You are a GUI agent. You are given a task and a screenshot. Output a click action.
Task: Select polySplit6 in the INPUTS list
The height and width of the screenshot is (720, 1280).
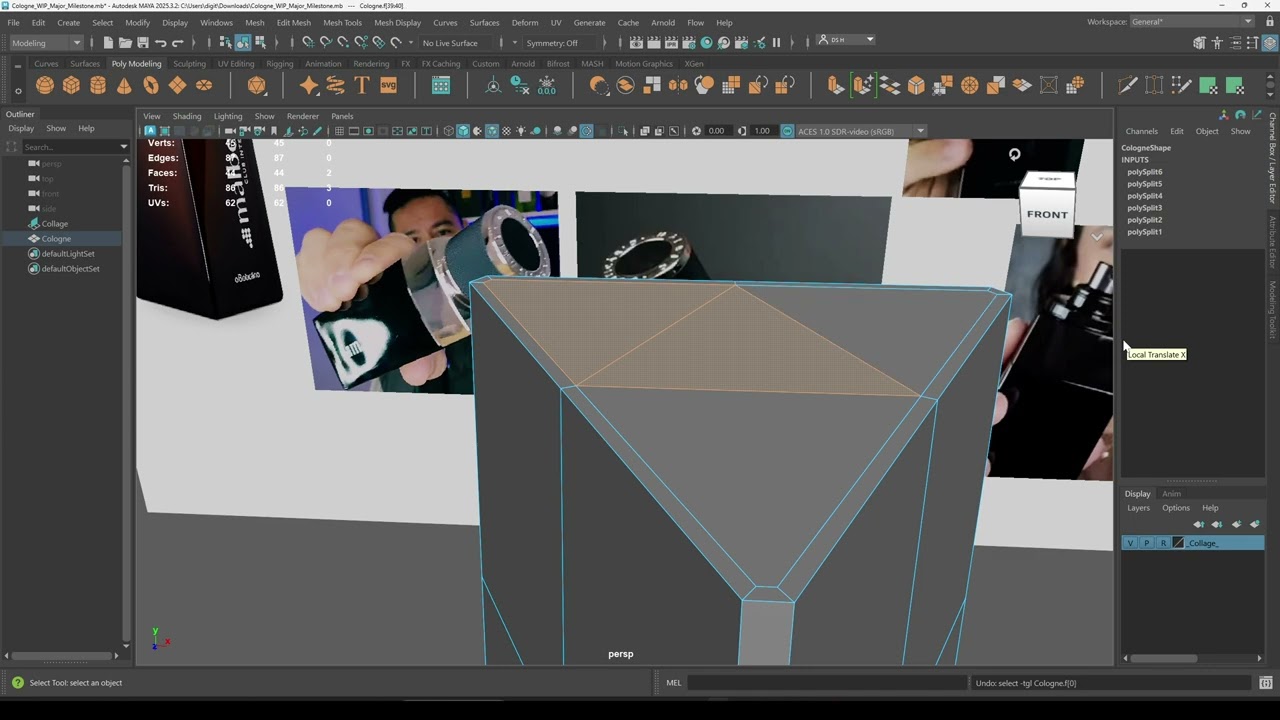(x=1144, y=172)
